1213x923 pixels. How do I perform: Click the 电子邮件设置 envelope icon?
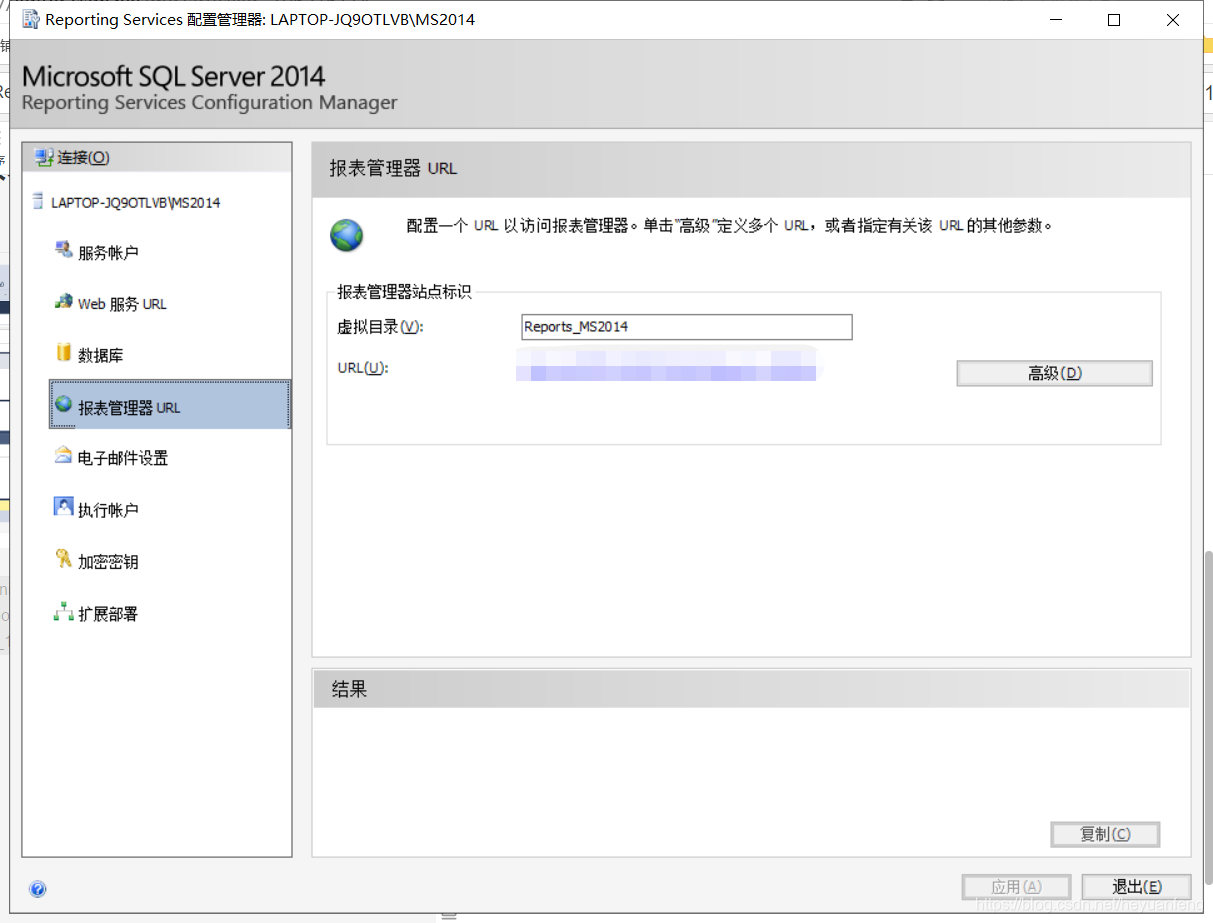coord(63,455)
